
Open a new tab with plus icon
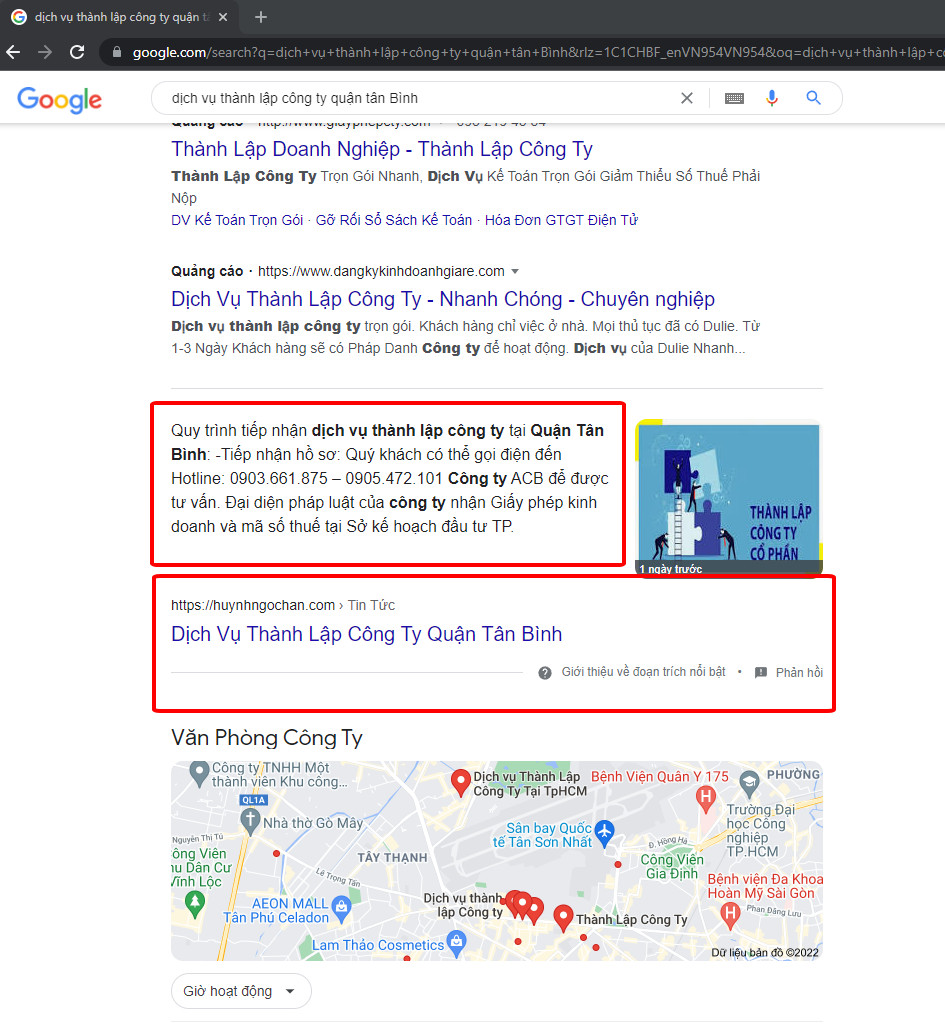click(x=261, y=17)
